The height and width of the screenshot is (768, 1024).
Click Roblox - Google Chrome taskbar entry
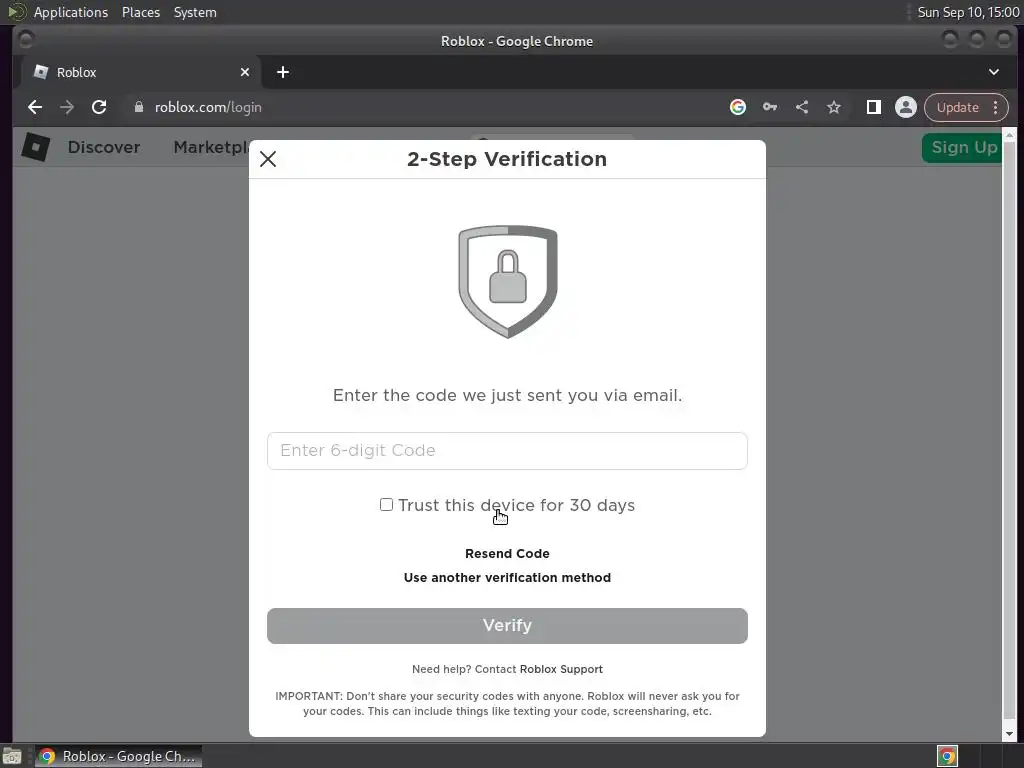(x=118, y=756)
